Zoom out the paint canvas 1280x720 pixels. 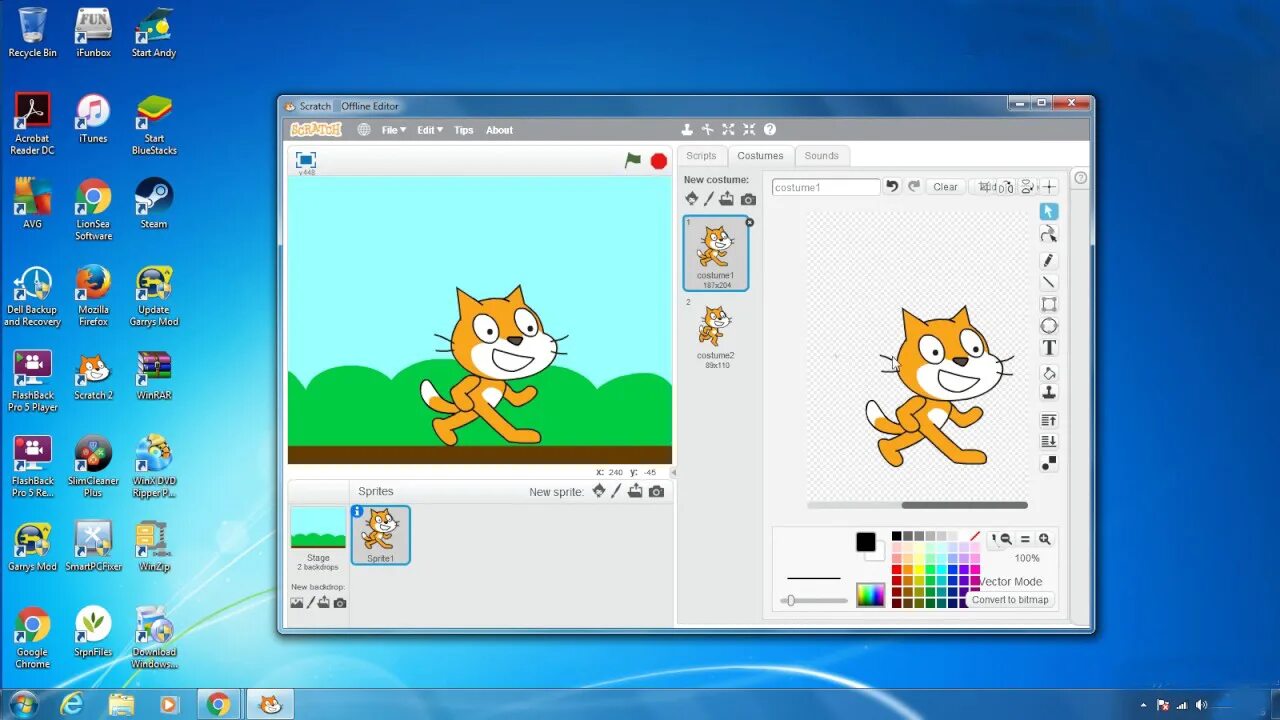pyautogui.click(x=1006, y=539)
